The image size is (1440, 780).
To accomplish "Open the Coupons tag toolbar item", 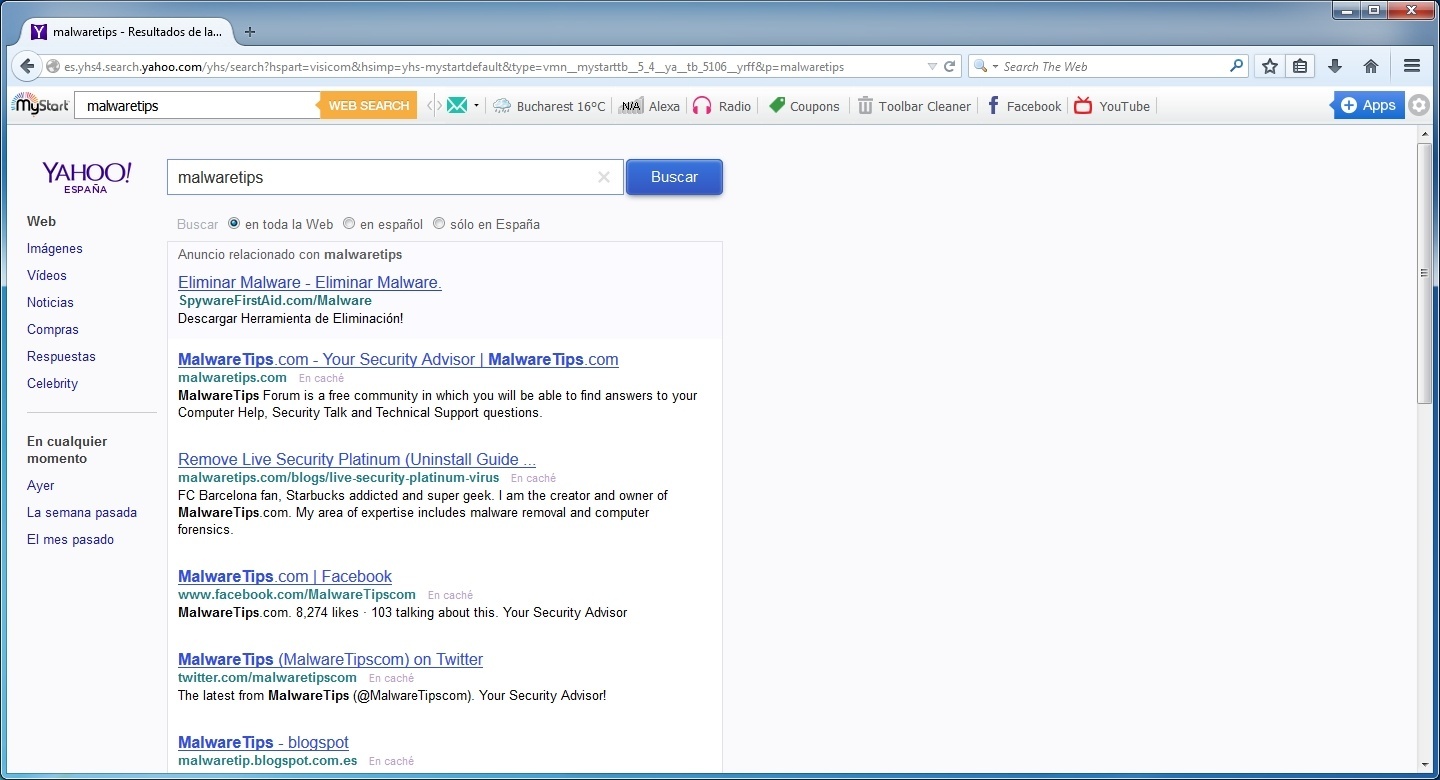I will (804, 106).
